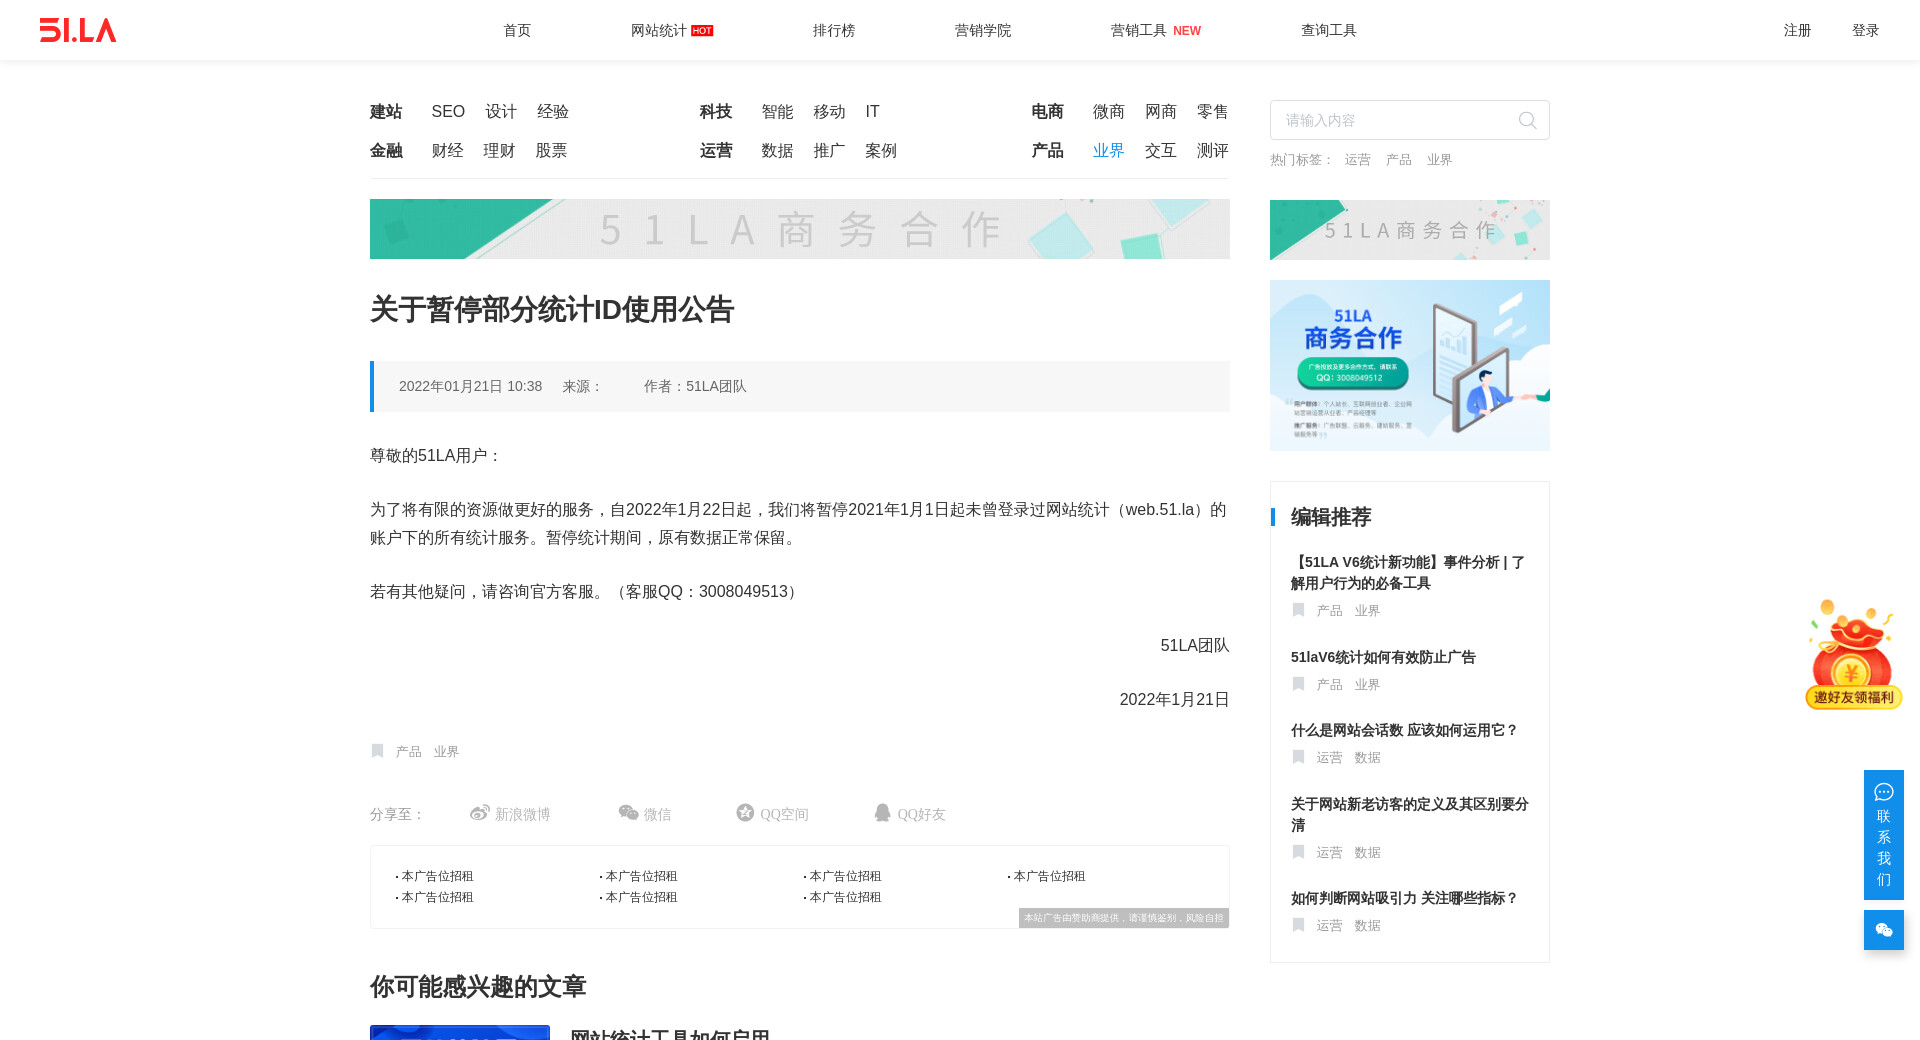Share to Sina Weibo icon

point(480,813)
